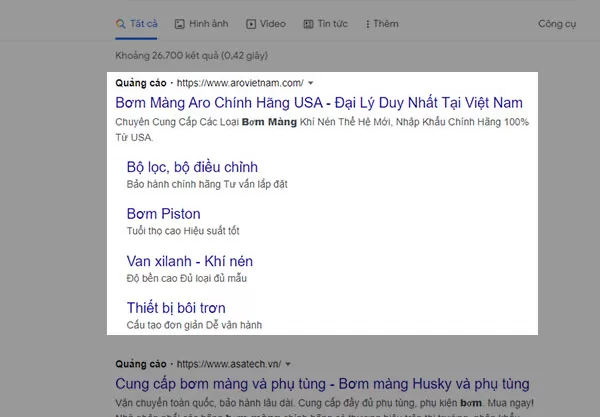Click the Chuyên Cung Cấp Các Loại description text
Viewport: 600px width, 417px height.
[x=322, y=129]
